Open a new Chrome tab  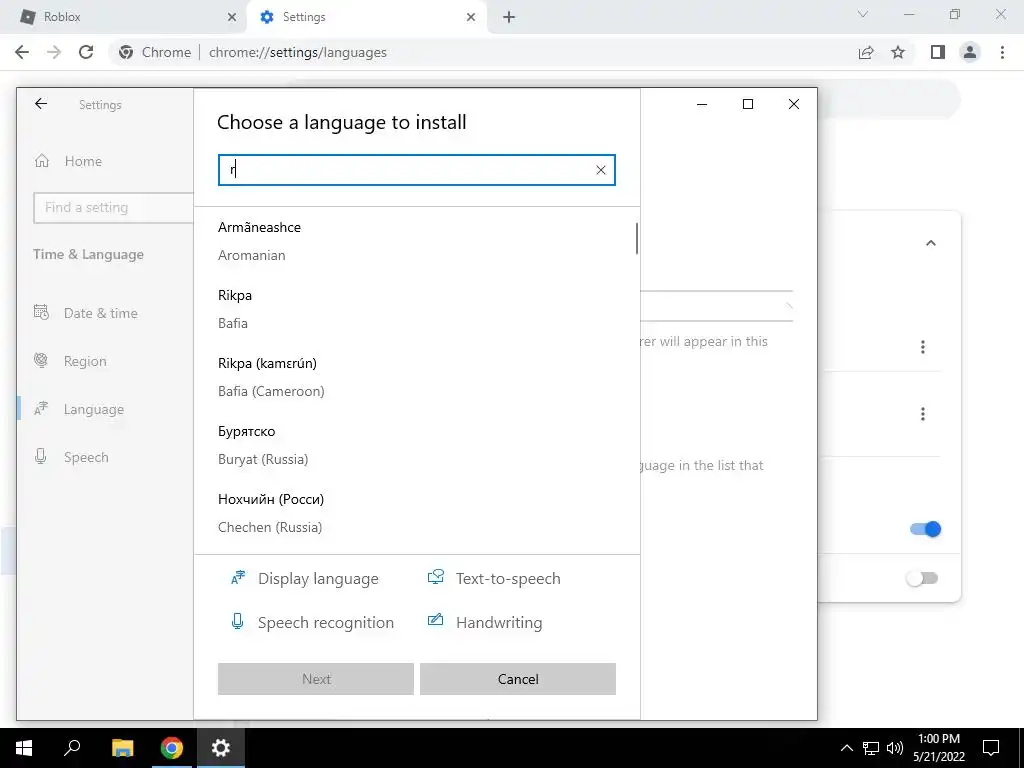click(509, 18)
